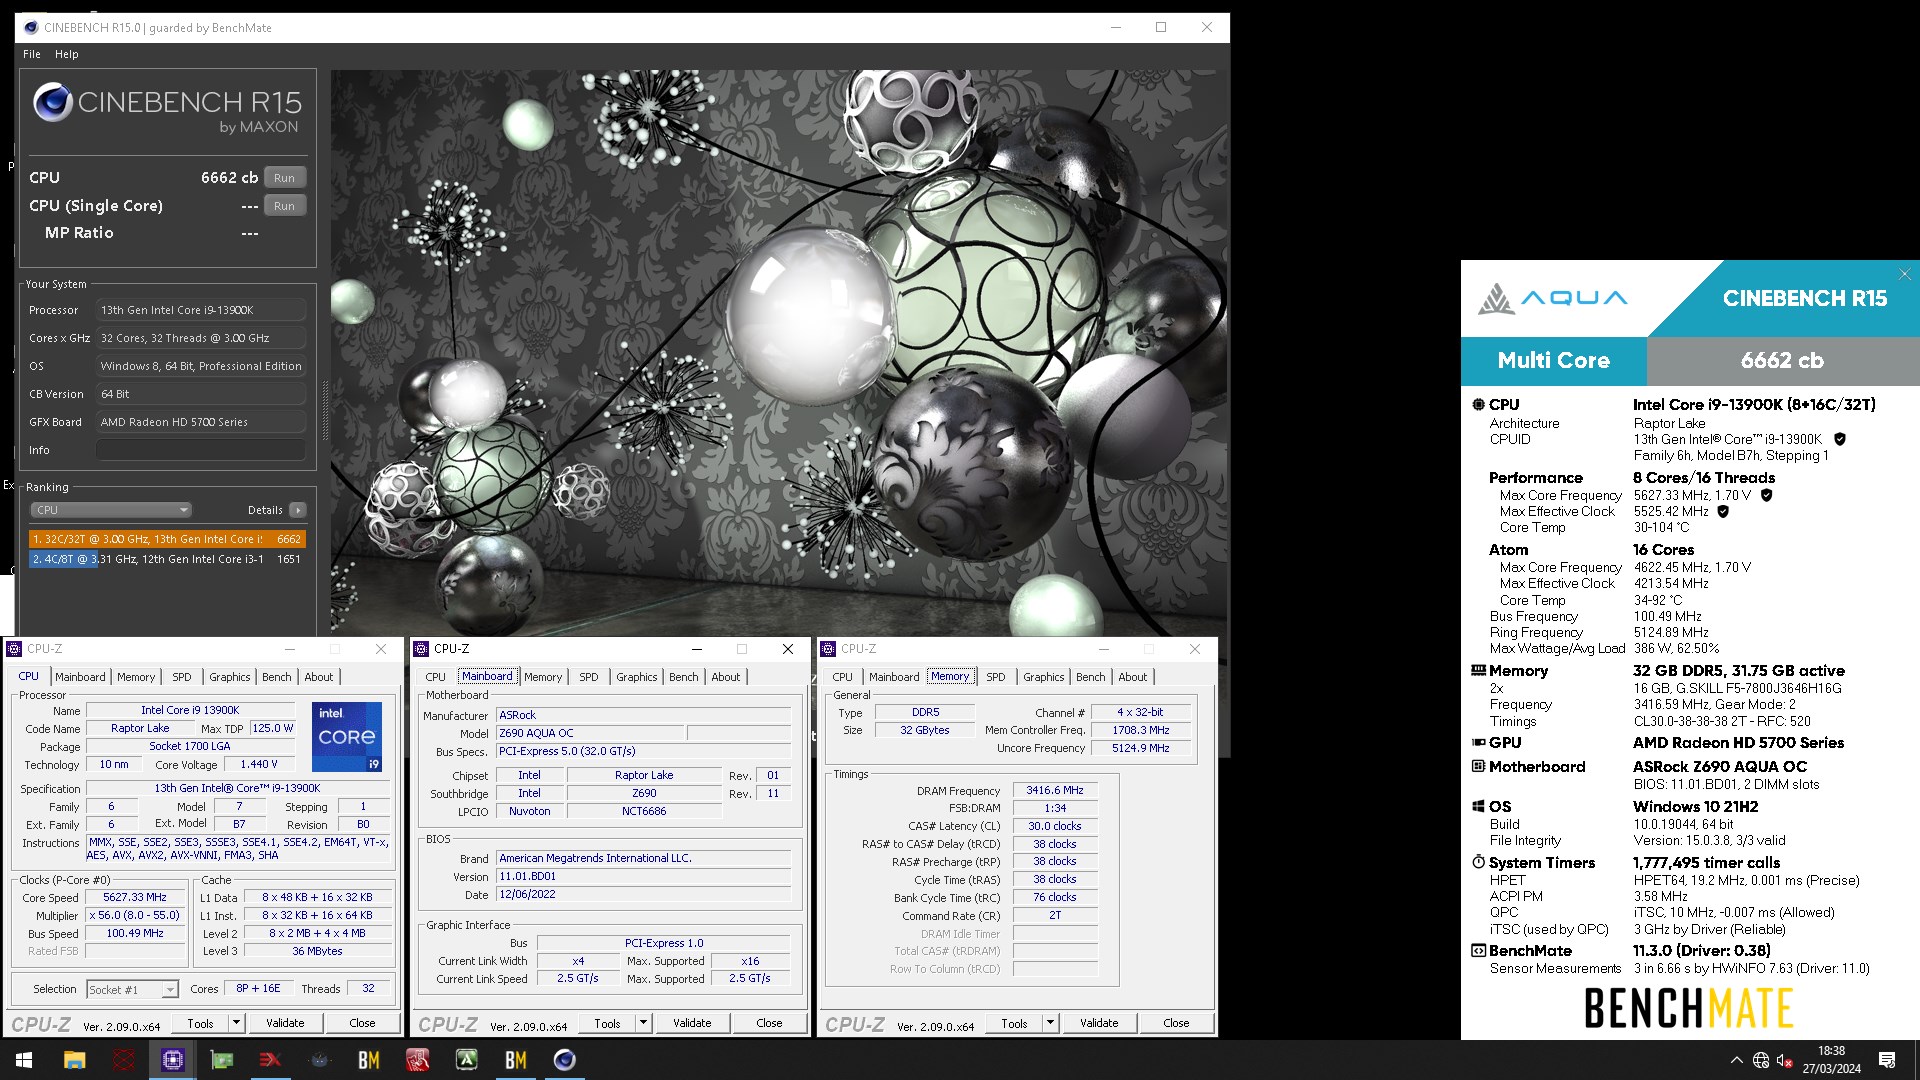This screenshot has width=1920, height=1080.
Task: Open the Windows Start menu
Action: click(24, 1060)
